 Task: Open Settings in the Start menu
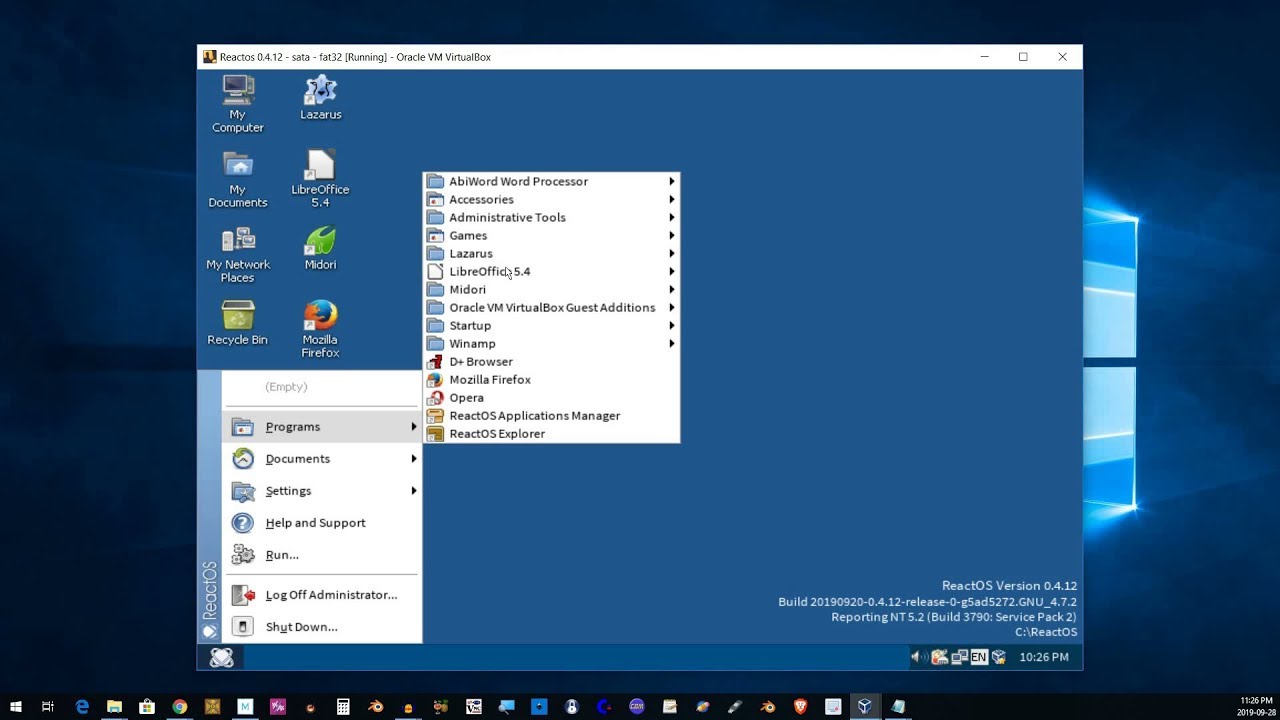322,491
